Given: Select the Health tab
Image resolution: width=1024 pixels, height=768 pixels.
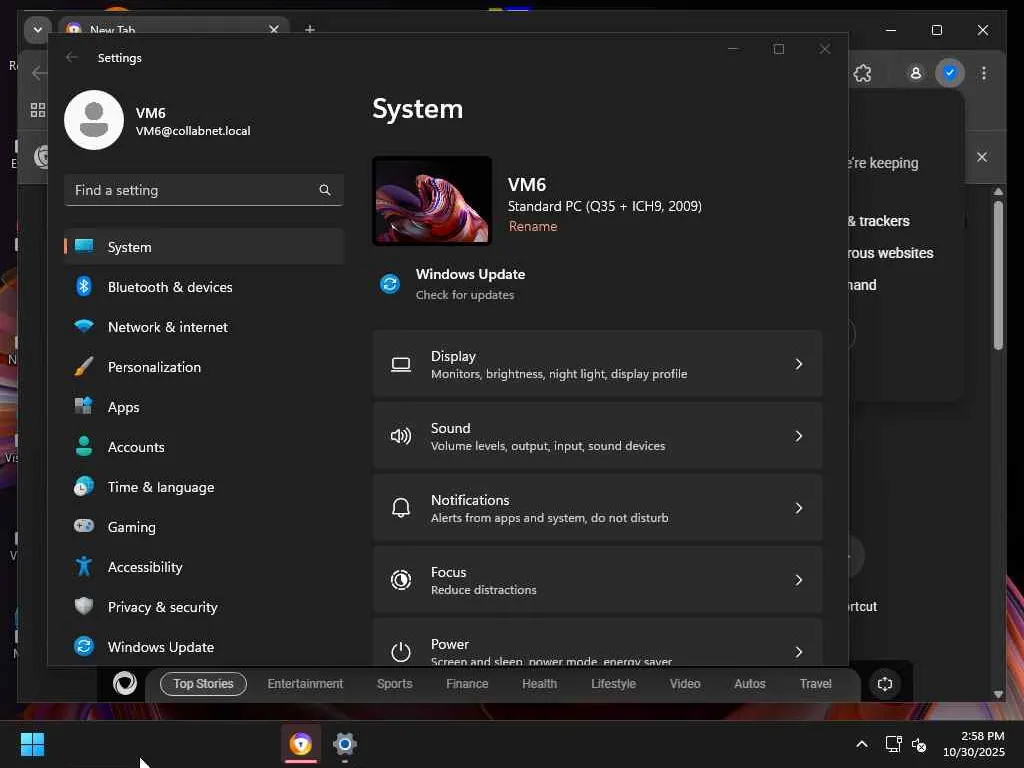Looking at the screenshot, I should click(x=539, y=684).
